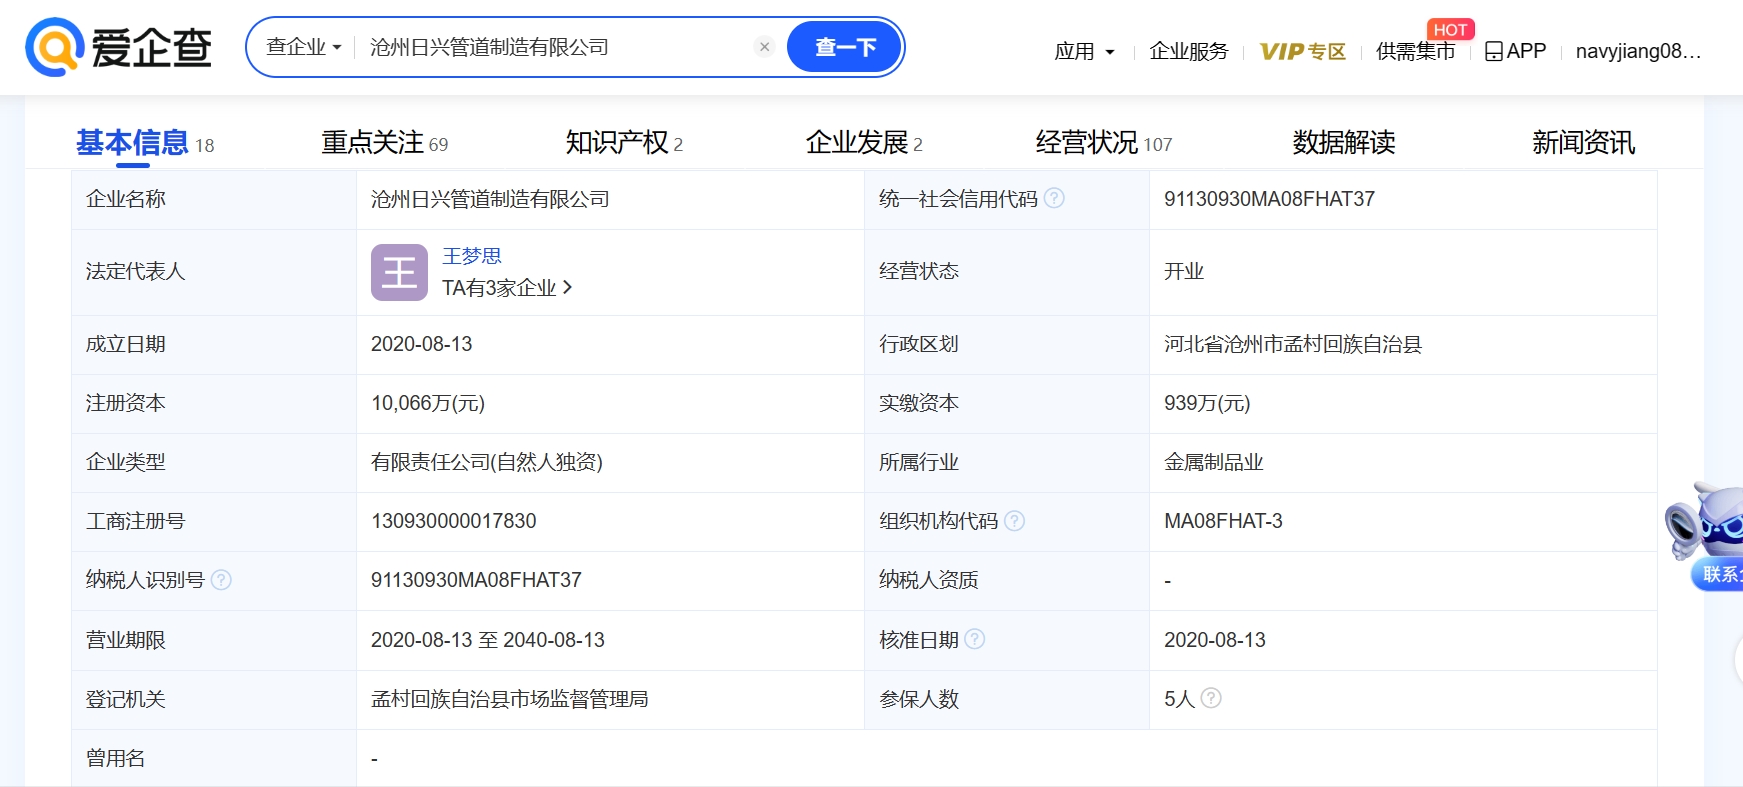The image size is (1743, 787).
Task: Open the help icon next to 5人
Action: point(1211,697)
